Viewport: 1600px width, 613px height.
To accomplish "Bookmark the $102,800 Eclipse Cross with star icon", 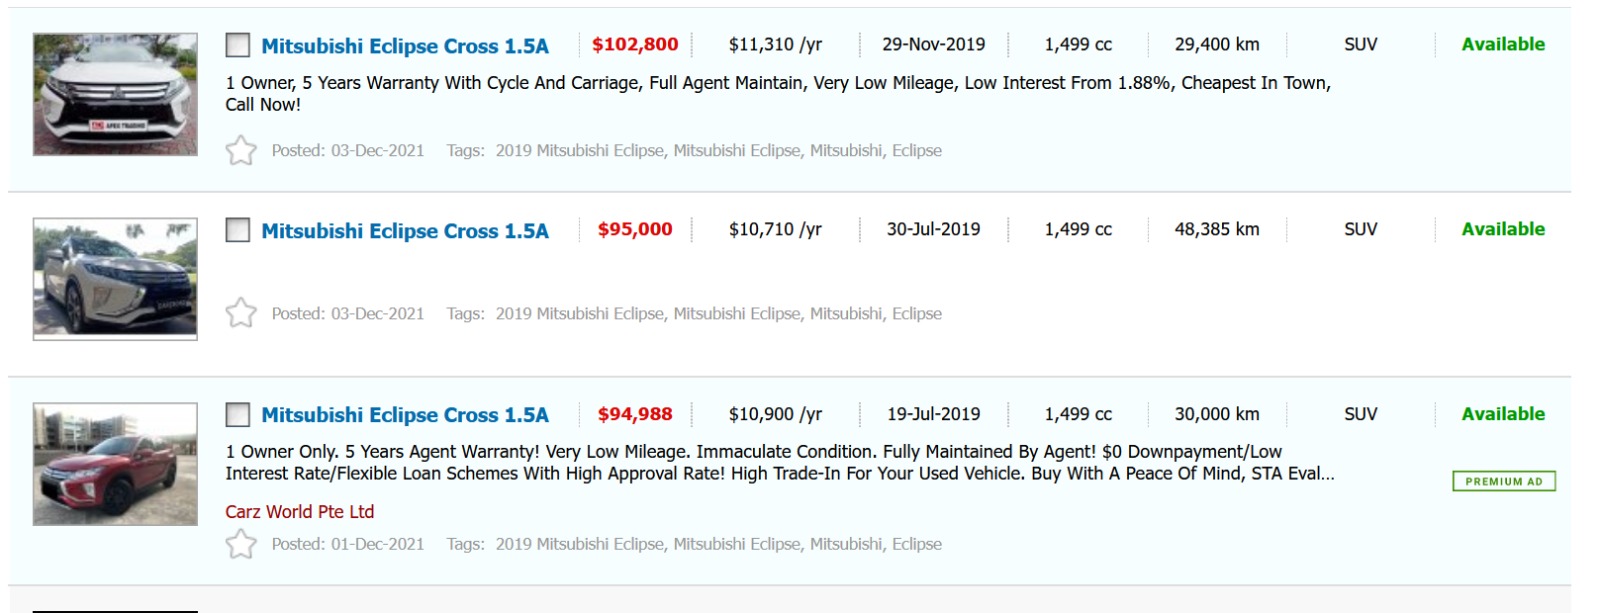I will pyautogui.click(x=241, y=151).
